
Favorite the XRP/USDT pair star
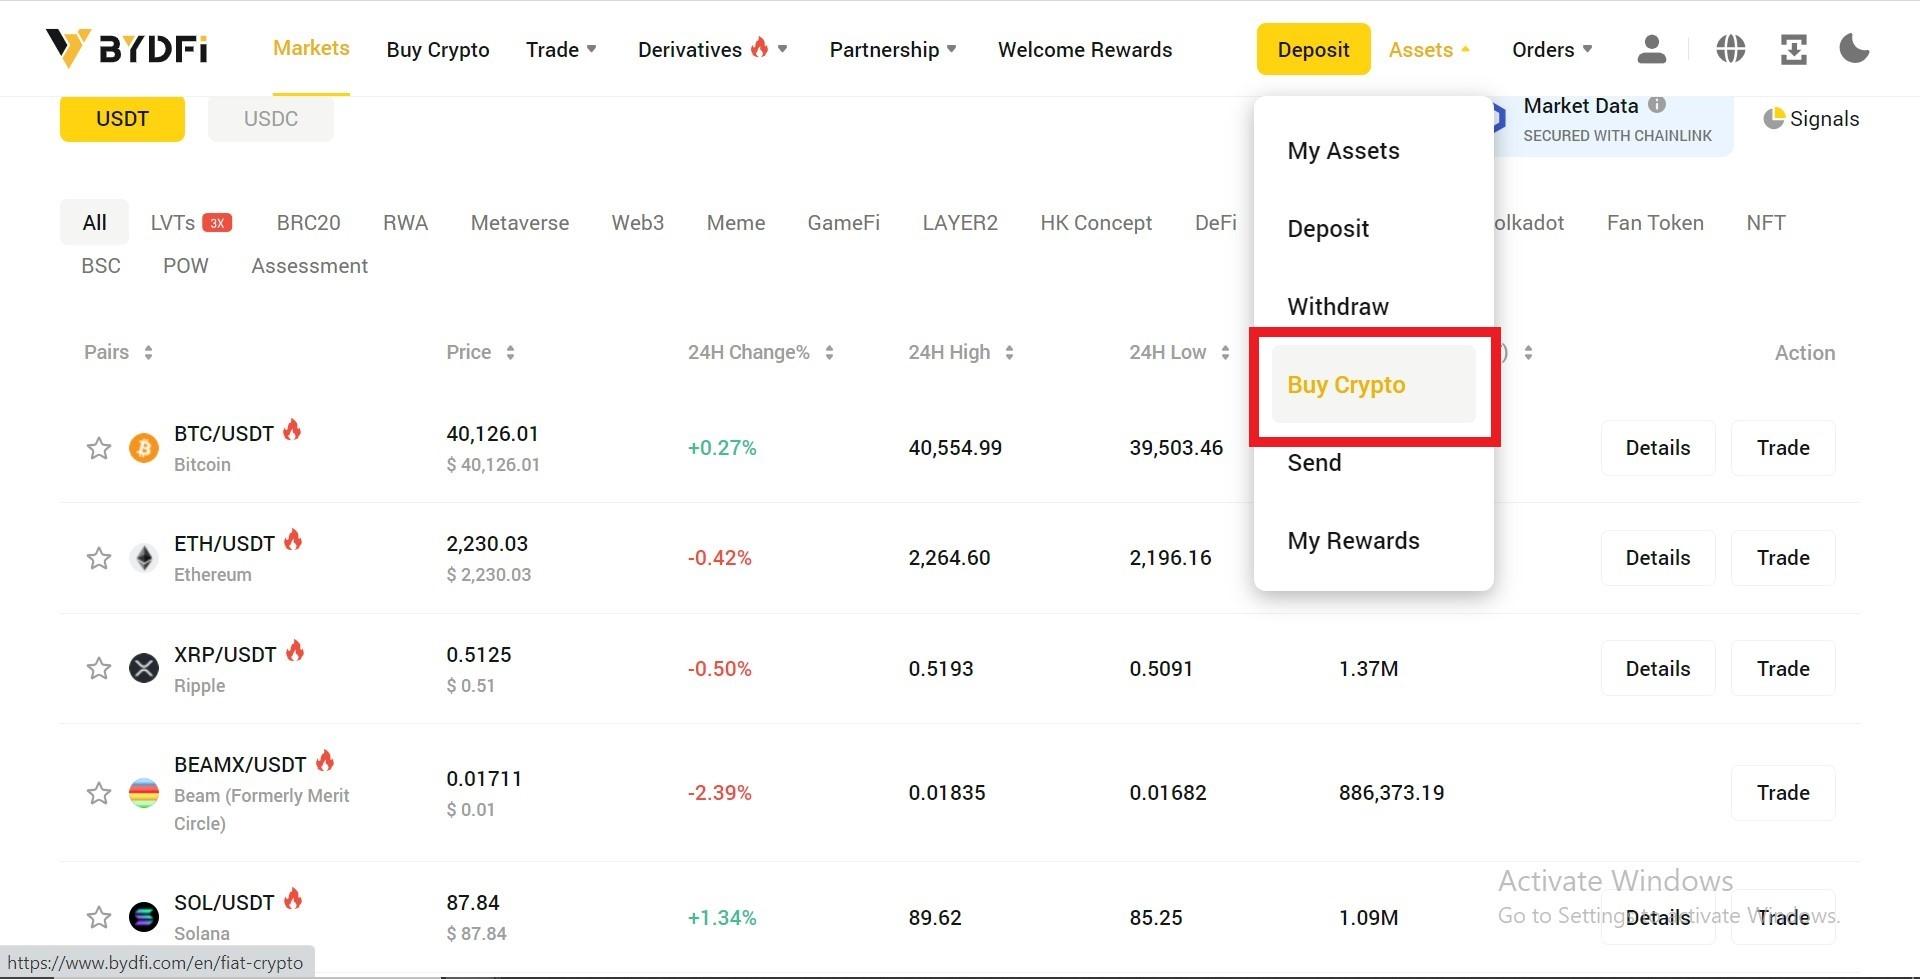pyautogui.click(x=98, y=668)
